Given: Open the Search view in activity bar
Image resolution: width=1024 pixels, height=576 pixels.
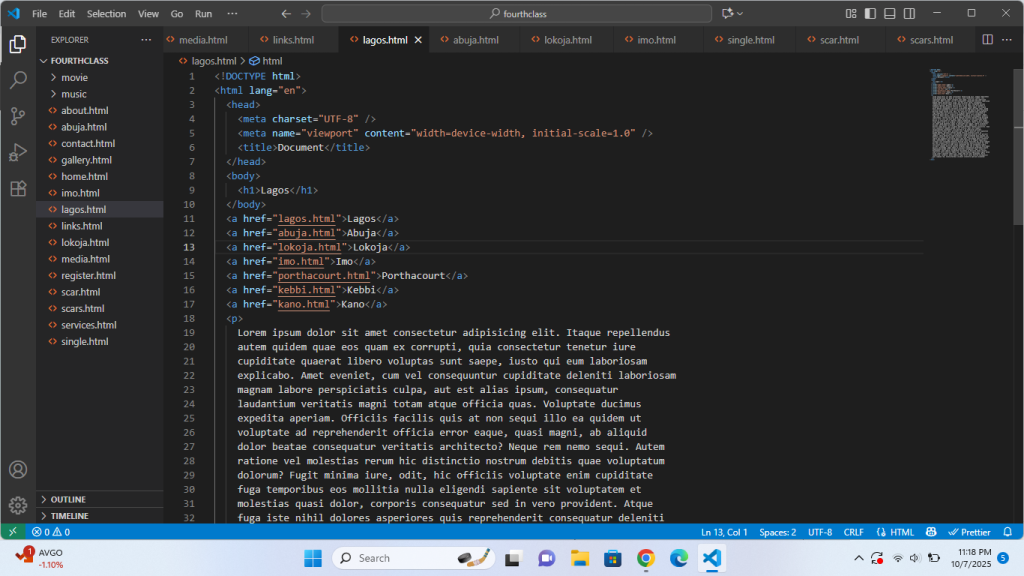Looking at the screenshot, I should click(18, 80).
